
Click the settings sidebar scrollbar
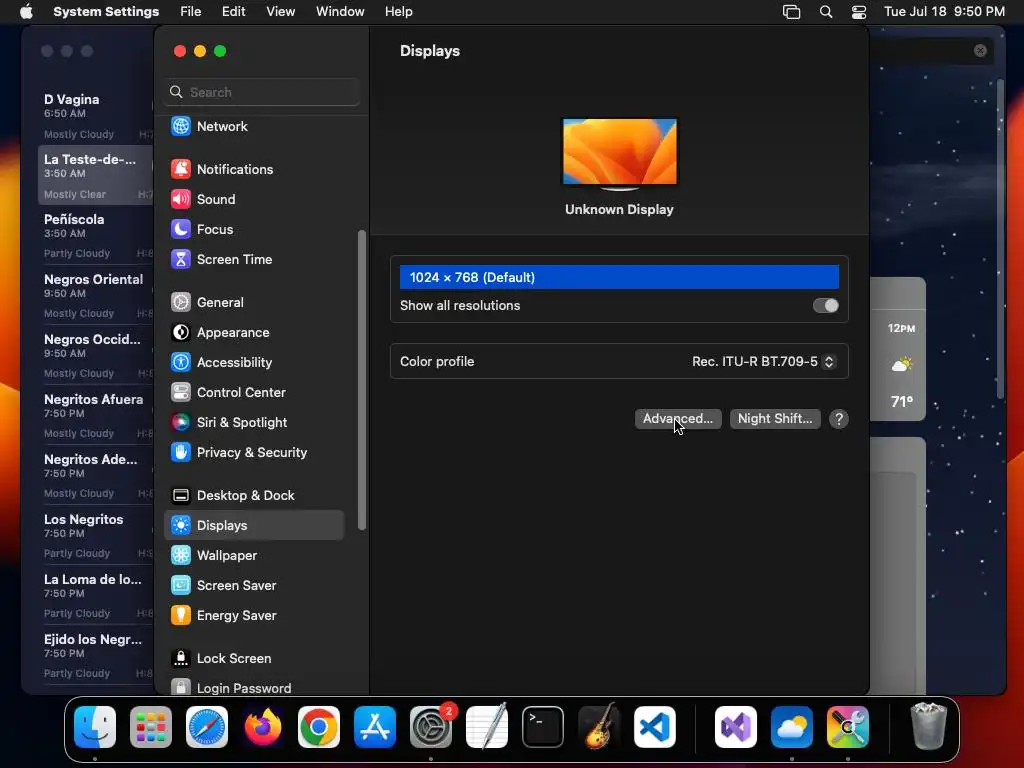361,379
